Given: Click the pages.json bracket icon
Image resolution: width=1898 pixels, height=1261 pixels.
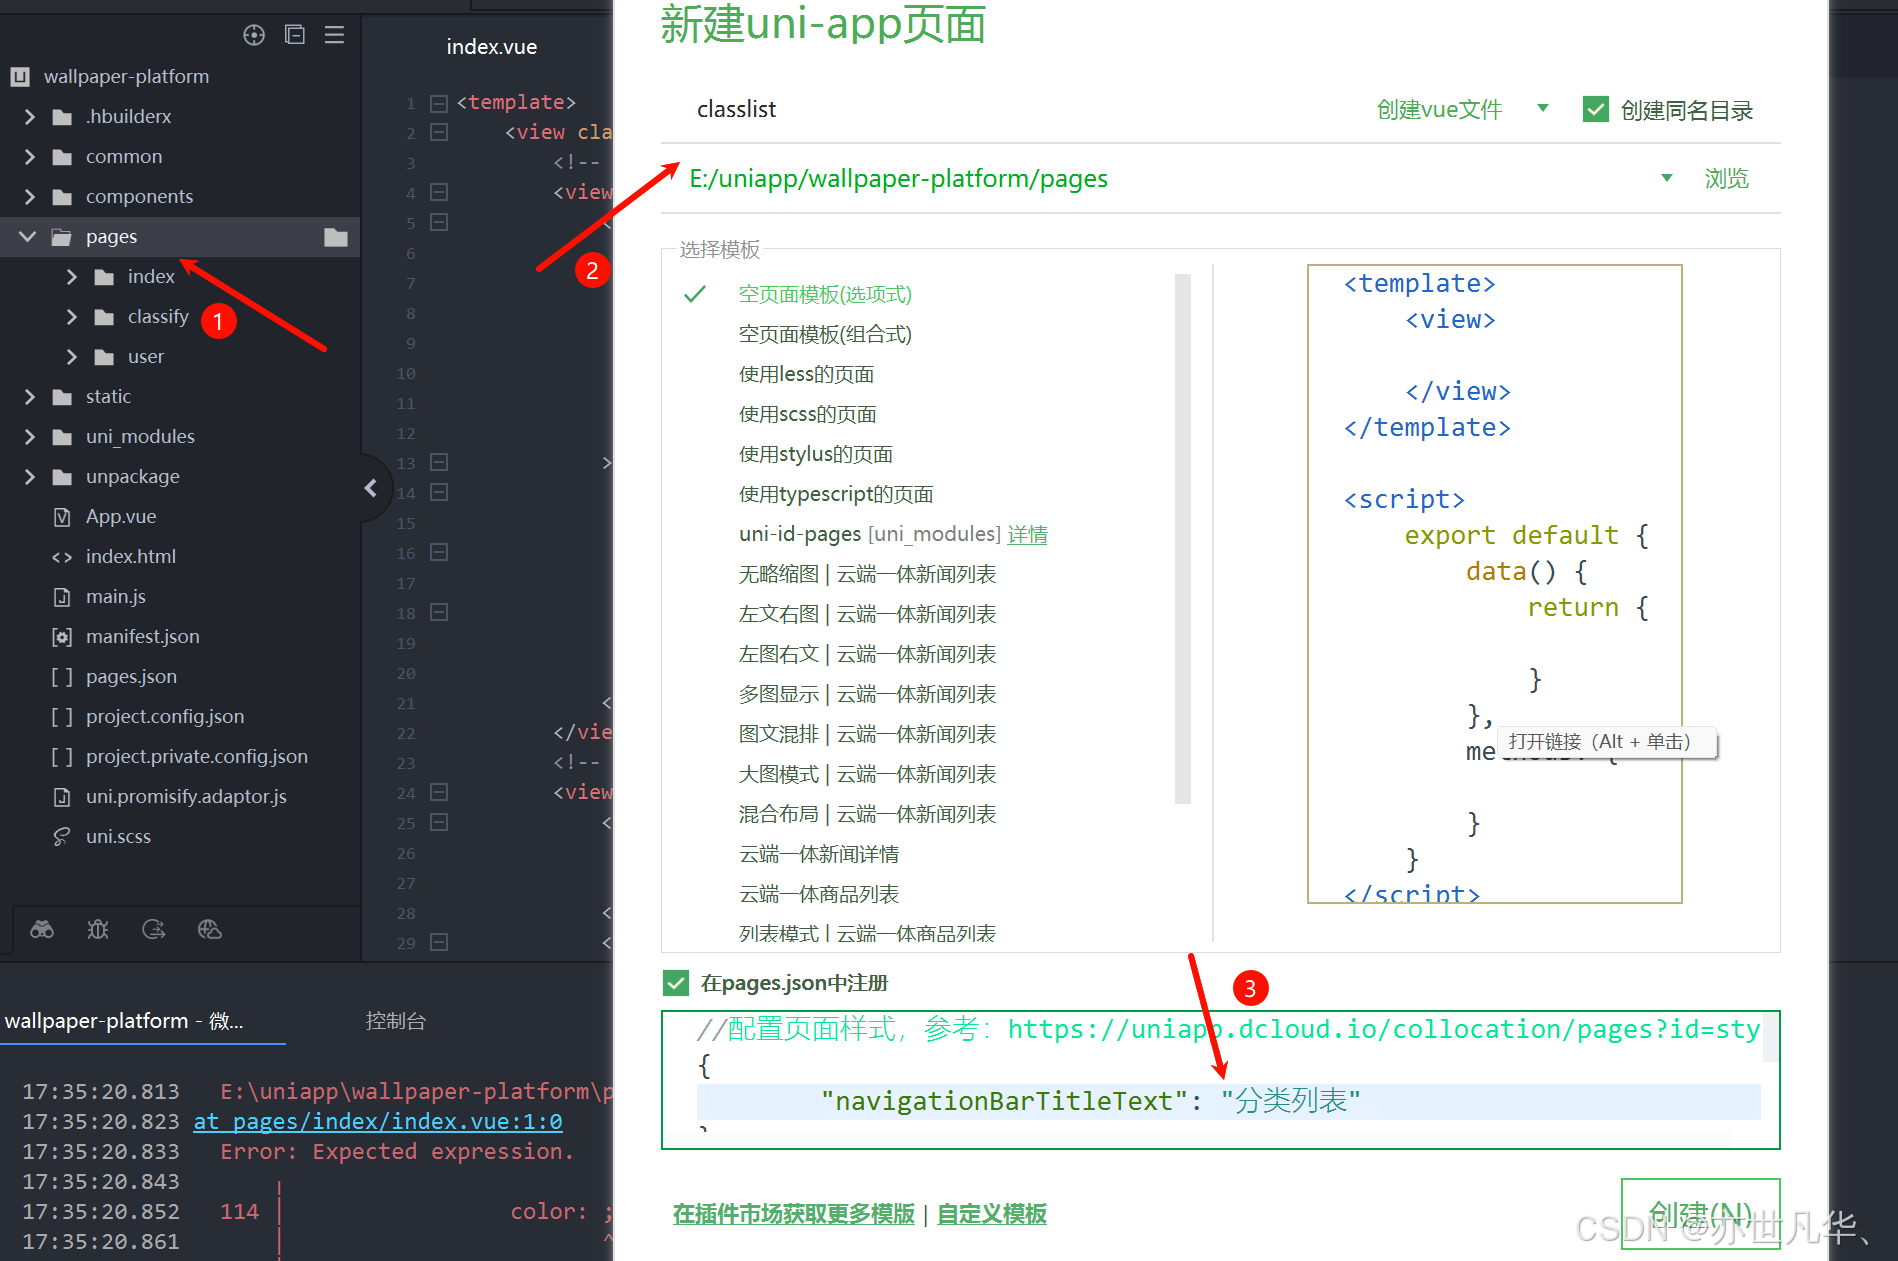Looking at the screenshot, I should [62, 677].
